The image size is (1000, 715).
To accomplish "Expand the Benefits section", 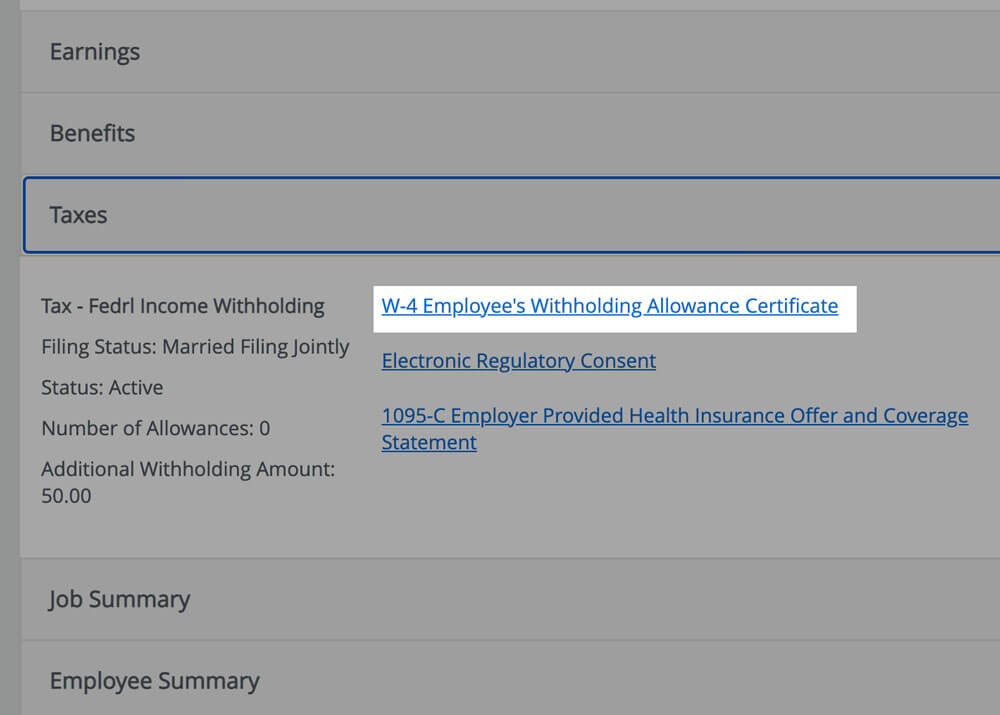I will [x=500, y=133].
